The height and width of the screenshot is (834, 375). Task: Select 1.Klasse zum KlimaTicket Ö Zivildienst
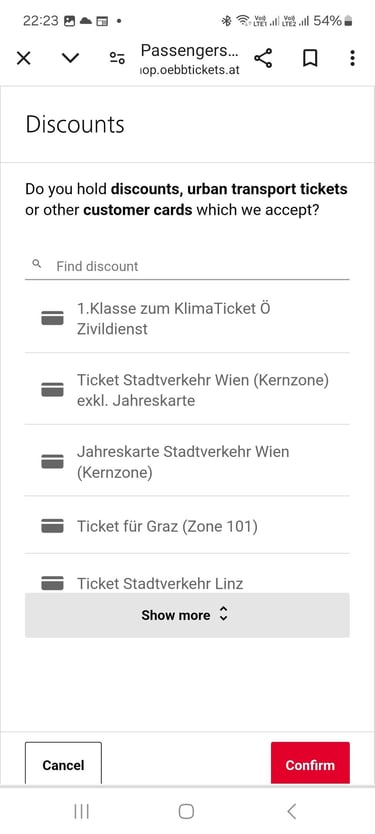point(187,319)
